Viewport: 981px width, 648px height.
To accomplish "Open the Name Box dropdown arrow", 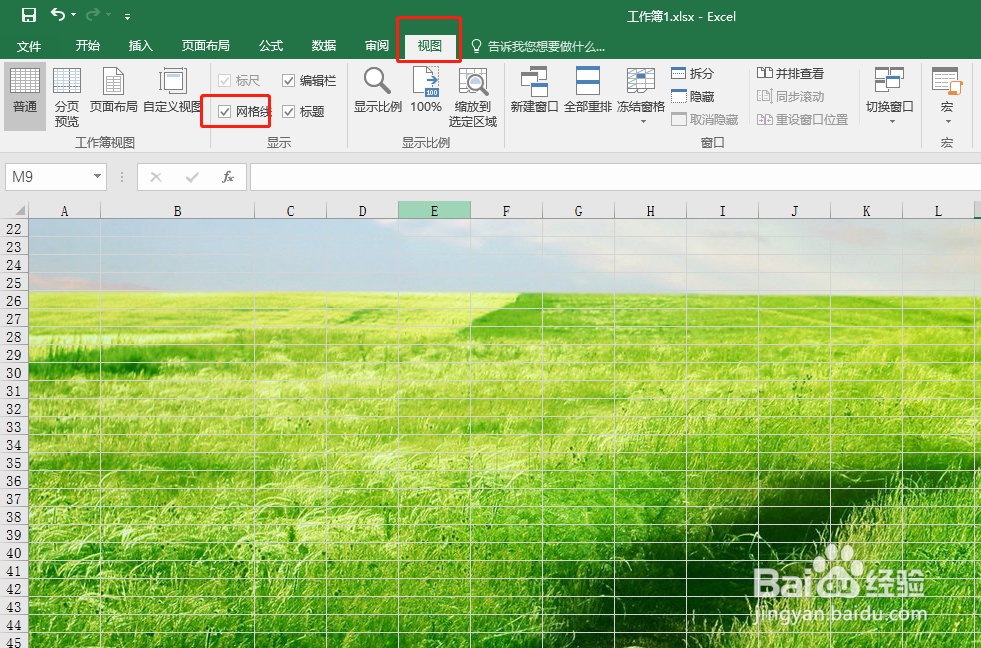I will click(x=96, y=176).
